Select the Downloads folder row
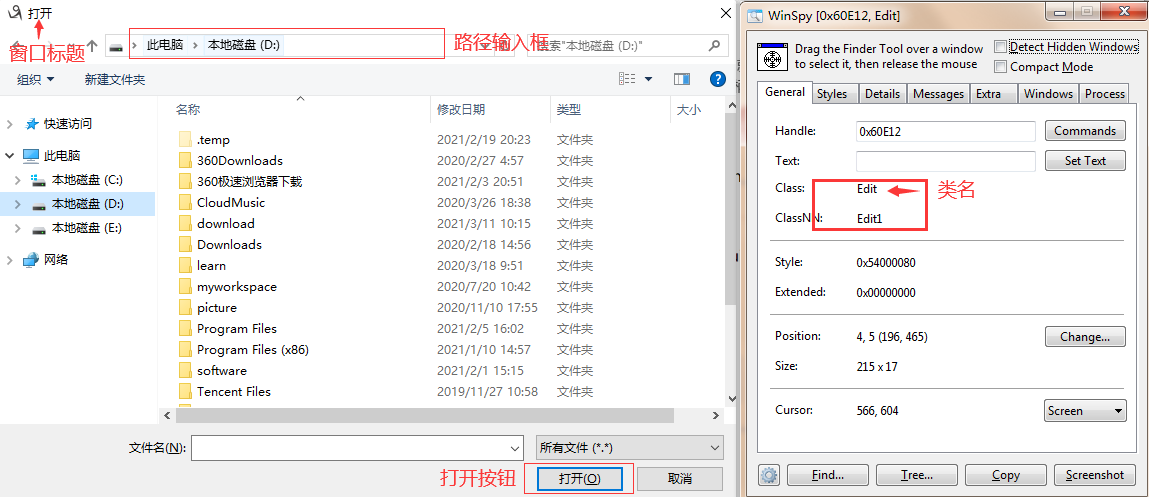Screen dimensions: 1149x497 tap(388, 245)
